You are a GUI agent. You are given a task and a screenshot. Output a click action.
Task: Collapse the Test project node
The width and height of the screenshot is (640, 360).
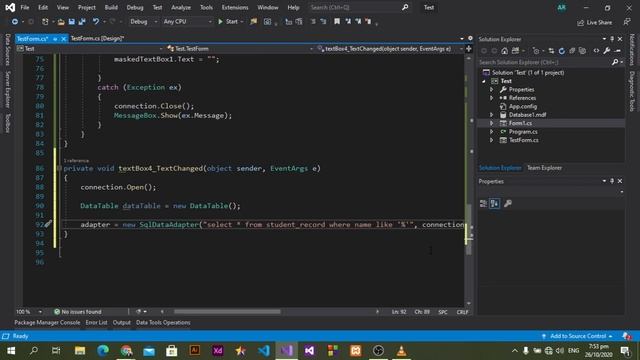(x=484, y=81)
